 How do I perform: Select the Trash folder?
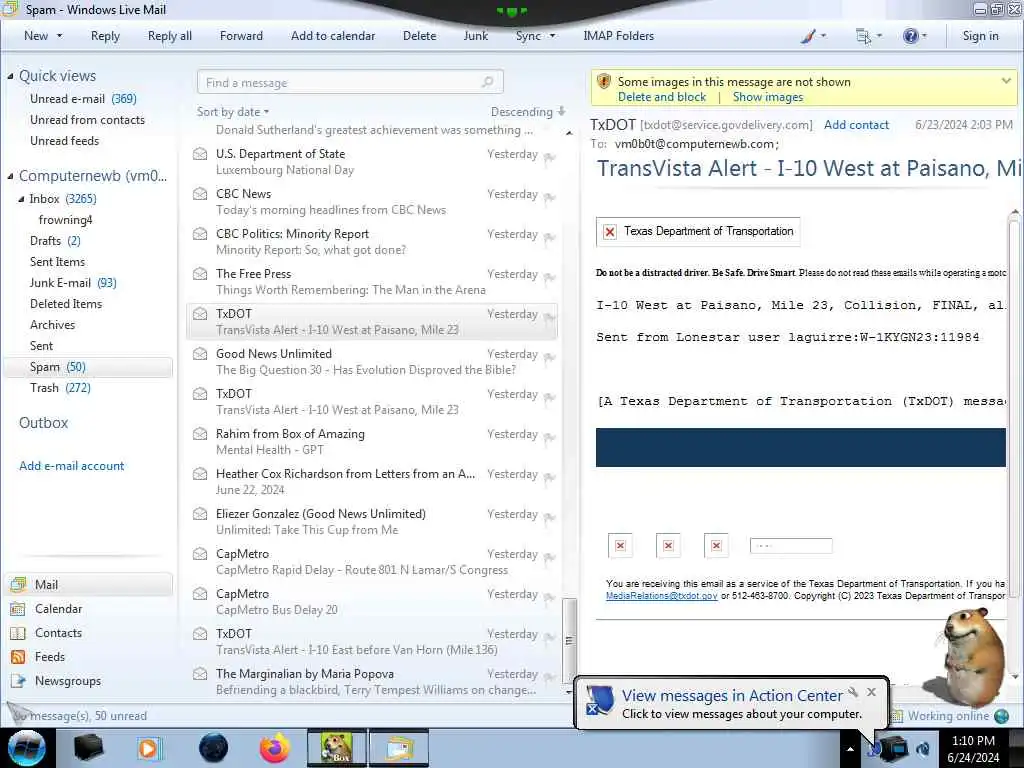click(60, 388)
